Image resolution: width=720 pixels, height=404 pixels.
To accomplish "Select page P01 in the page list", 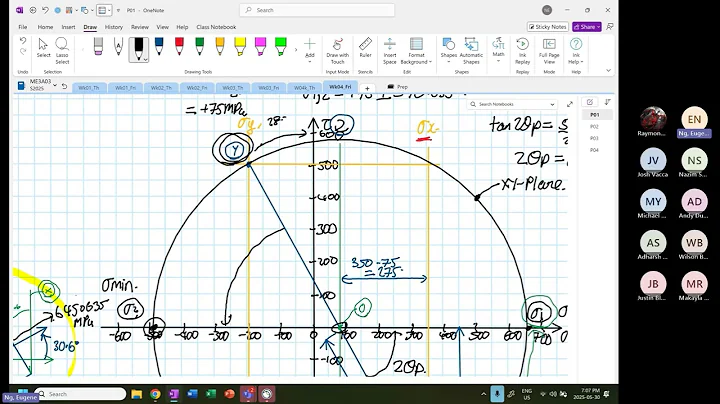I will tap(595, 115).
